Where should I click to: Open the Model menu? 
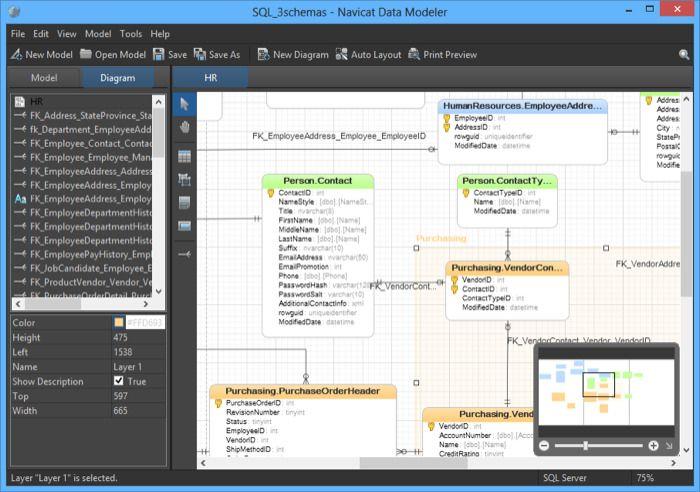pyautogui.click(x=98, y=33)
